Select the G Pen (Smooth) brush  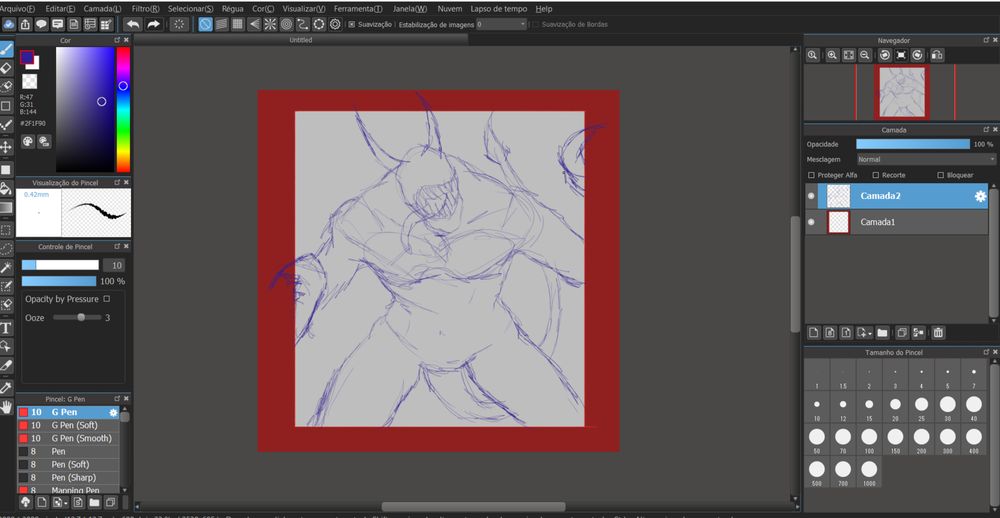click(x=68, y=438)
